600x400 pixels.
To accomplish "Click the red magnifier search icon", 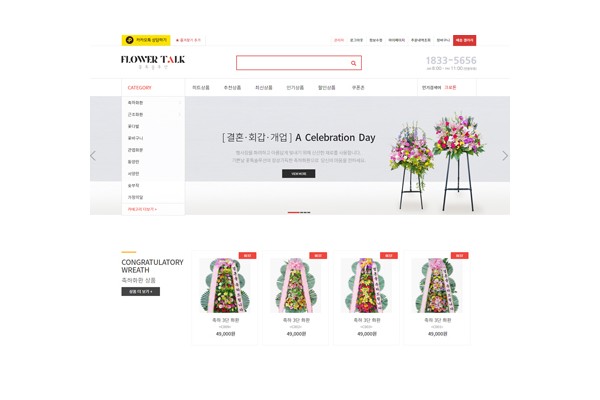I will tap(353, 63).
